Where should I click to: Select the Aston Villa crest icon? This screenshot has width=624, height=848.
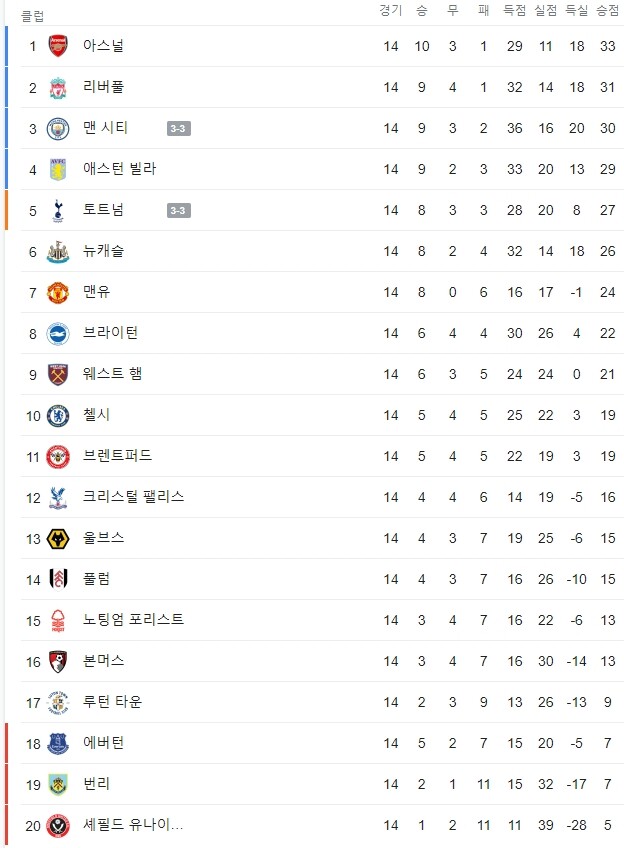58,169
